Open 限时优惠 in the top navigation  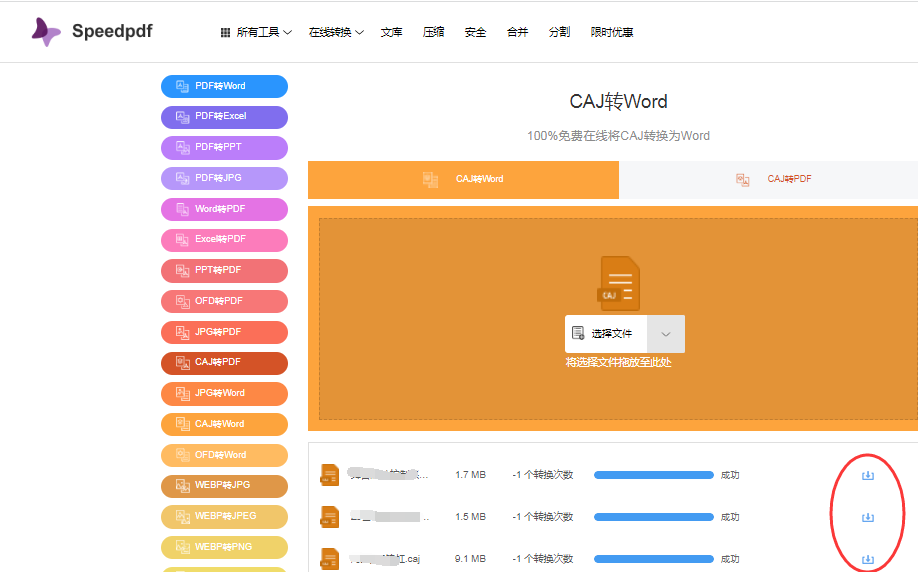(x=612, y=32)
